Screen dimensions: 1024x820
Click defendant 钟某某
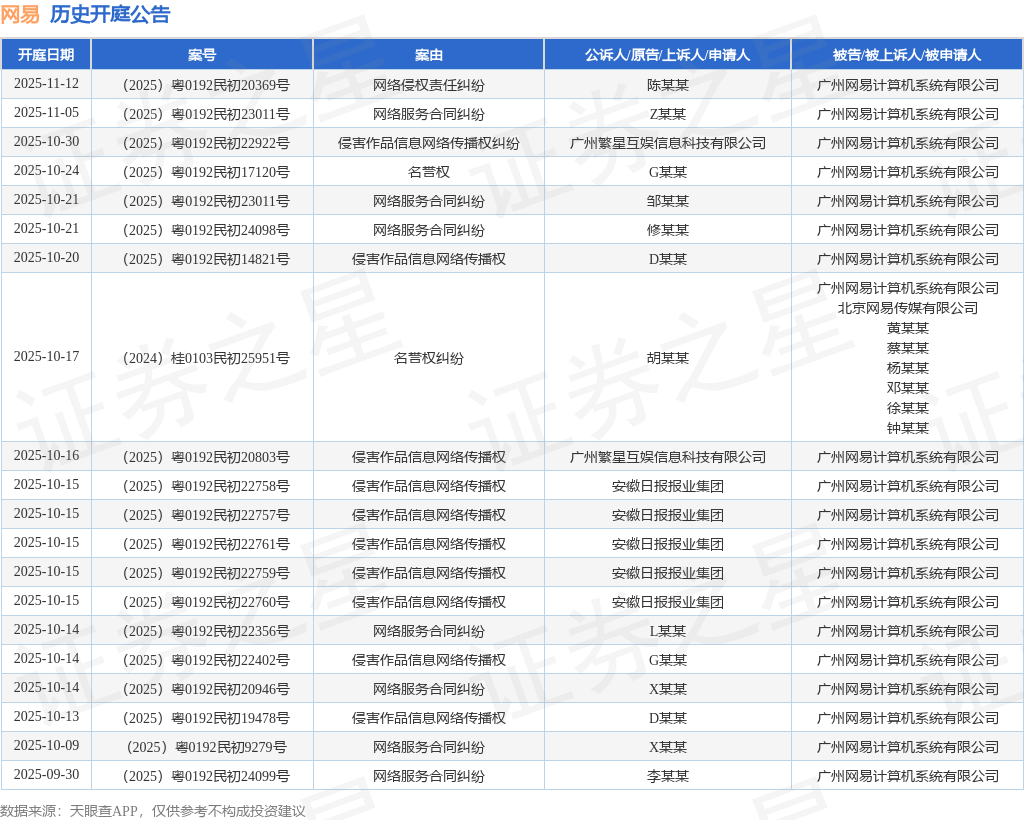(x=908, y=428)
